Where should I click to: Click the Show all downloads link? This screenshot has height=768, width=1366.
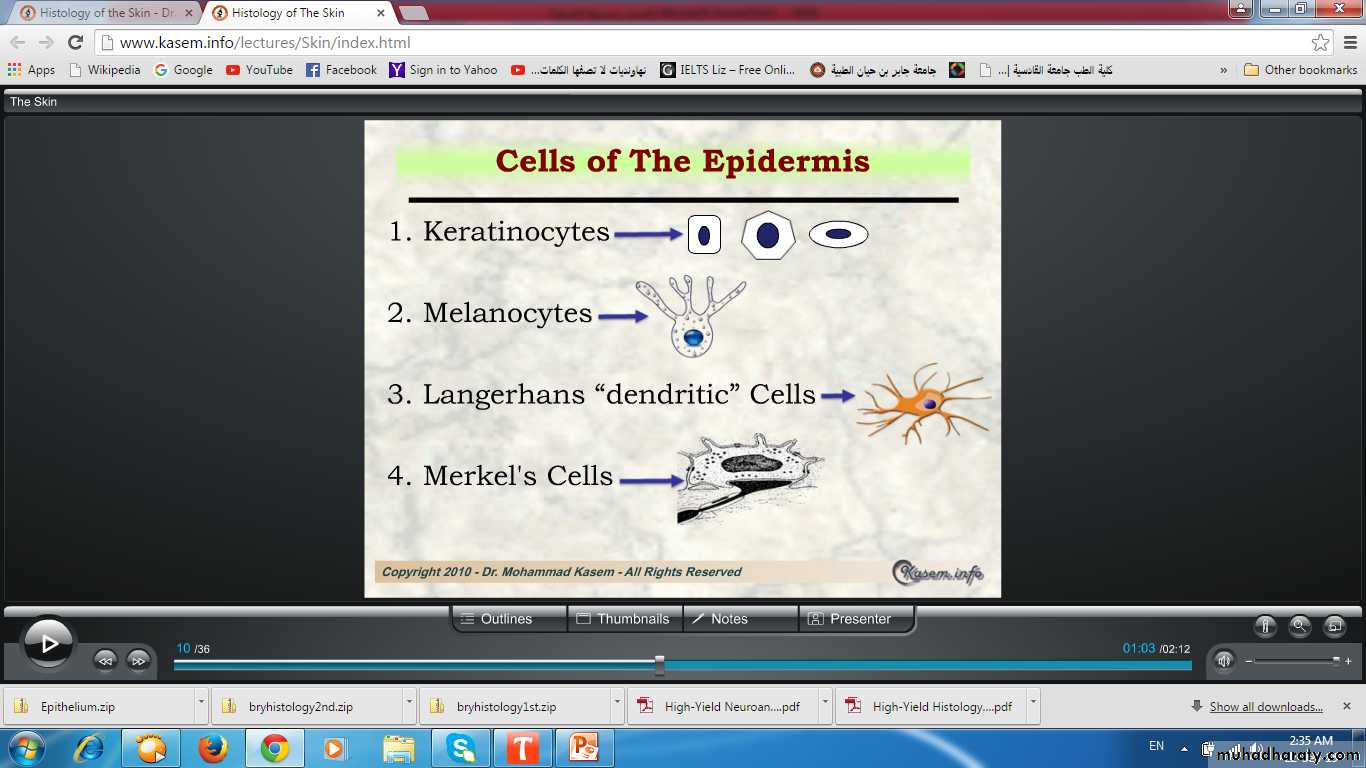point(1265,707)
